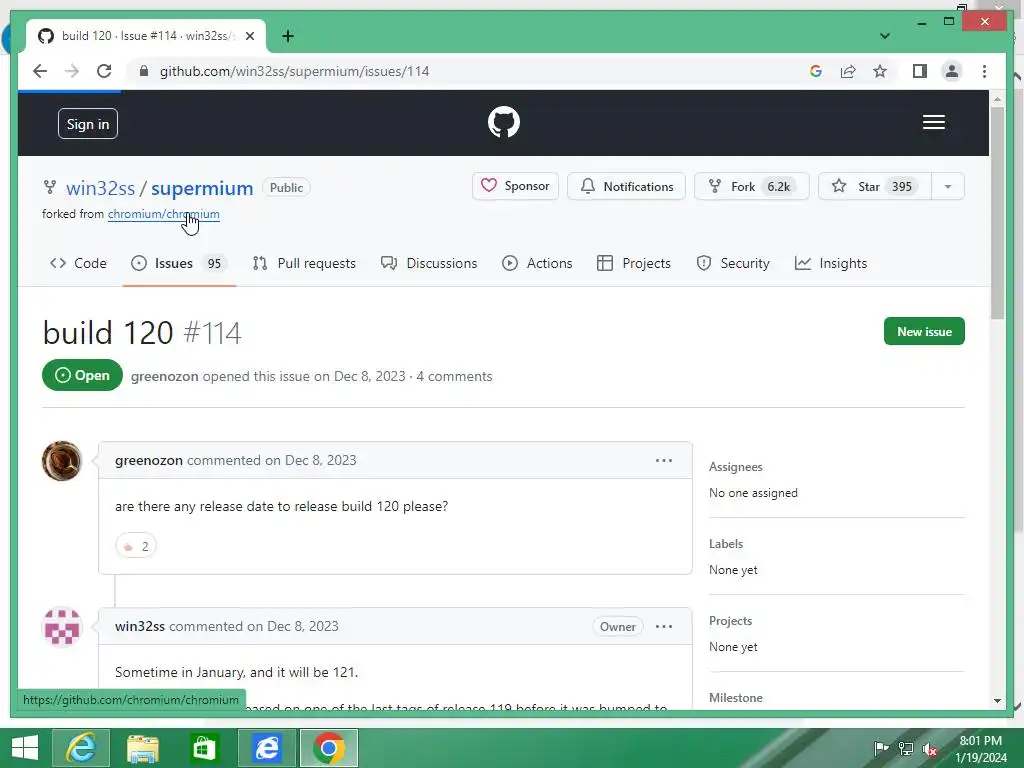Screen dimensions: 1024x768
Task: Reload the page with the refresh icon
Action: tap(104, 71)
